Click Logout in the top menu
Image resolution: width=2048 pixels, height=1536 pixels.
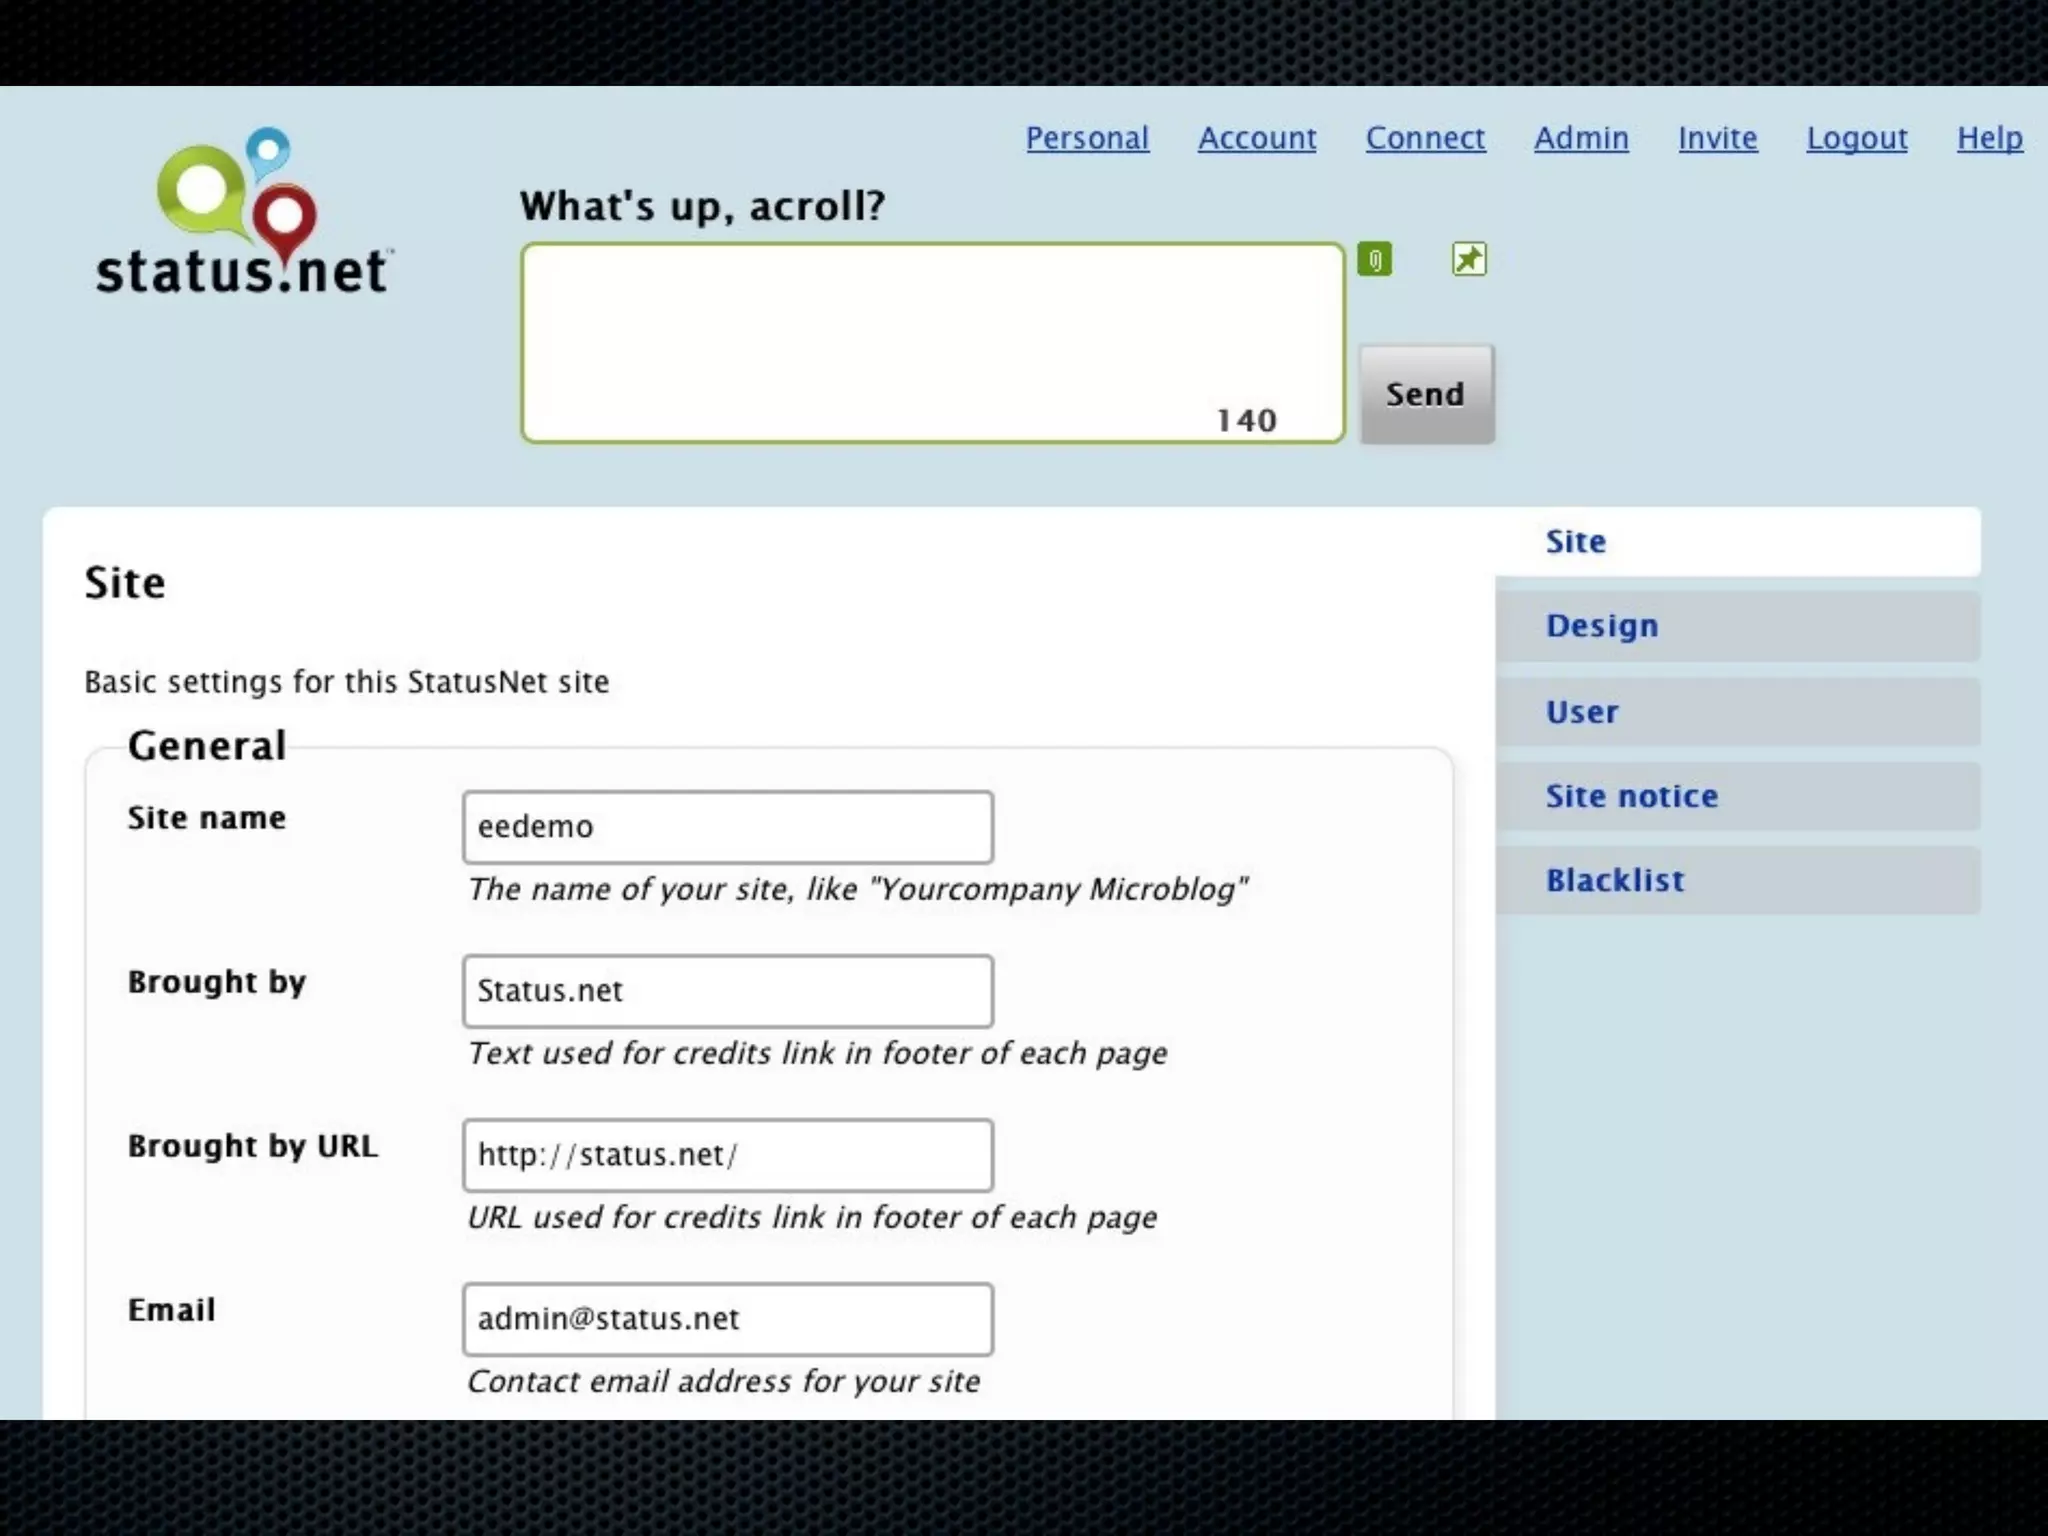coord(1857,138)
